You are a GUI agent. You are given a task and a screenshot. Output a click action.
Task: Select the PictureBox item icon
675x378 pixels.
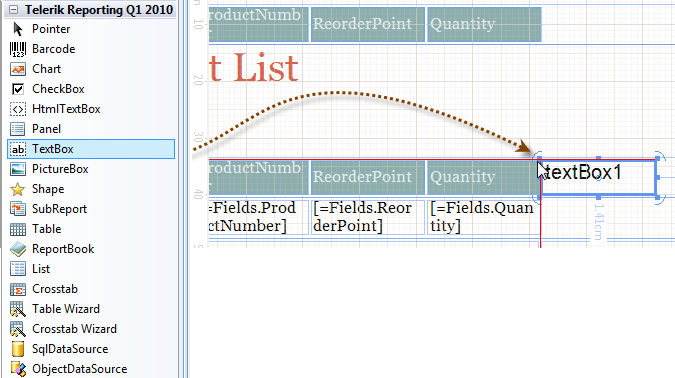pos(18,169)
